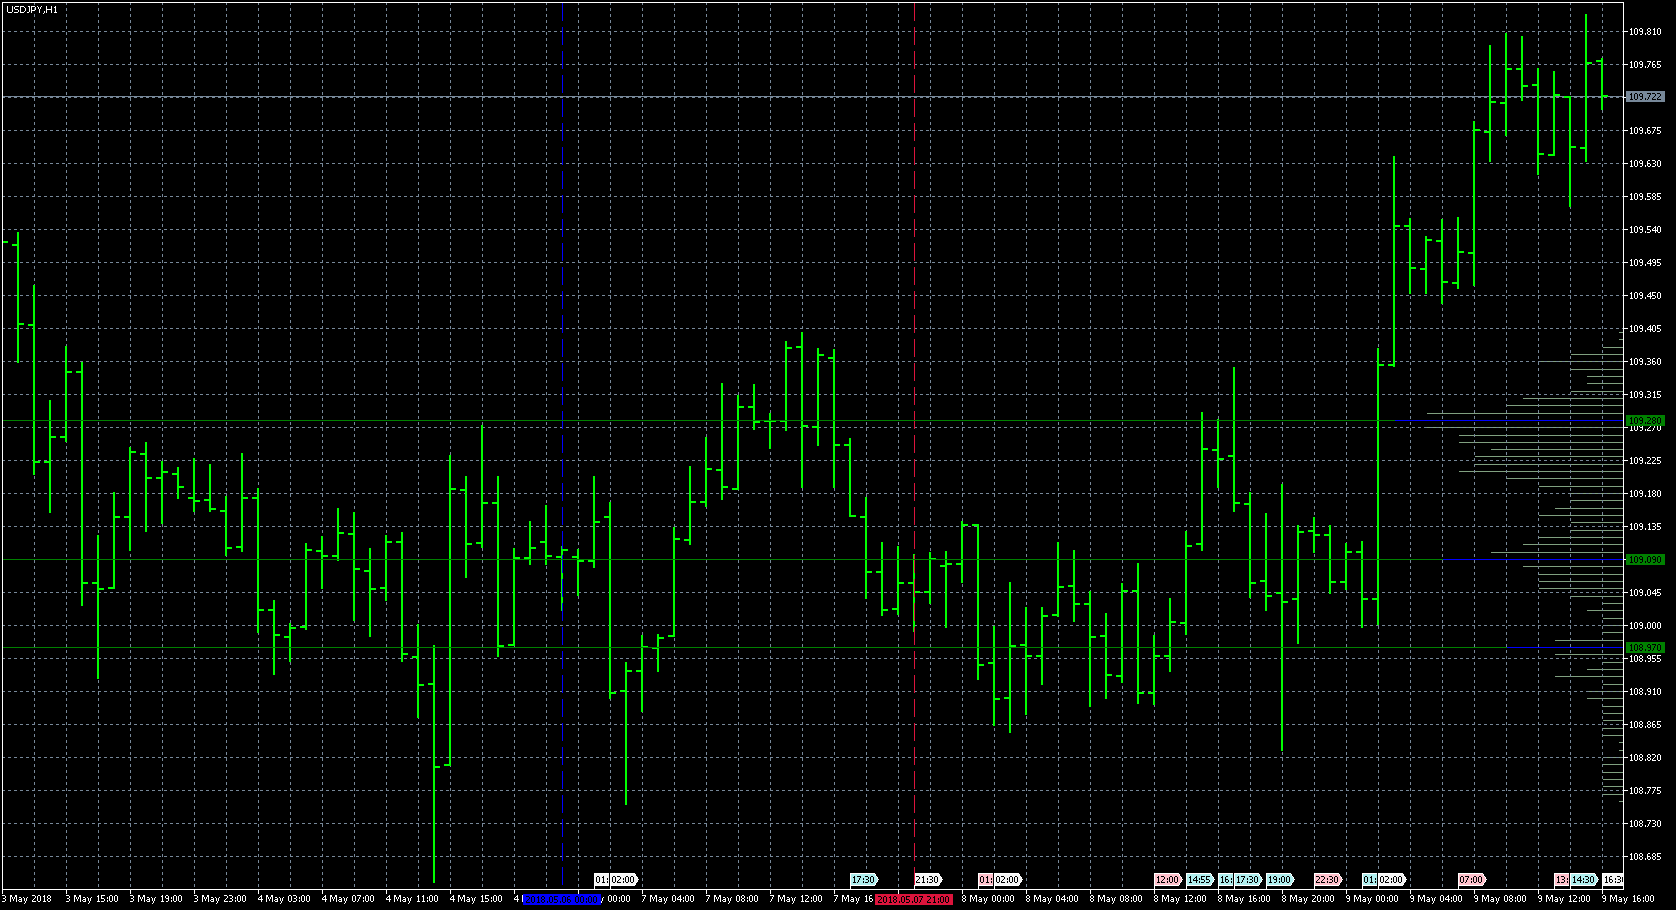
Task: Click the 9 May 16:00 time label
Action: 1628,899
